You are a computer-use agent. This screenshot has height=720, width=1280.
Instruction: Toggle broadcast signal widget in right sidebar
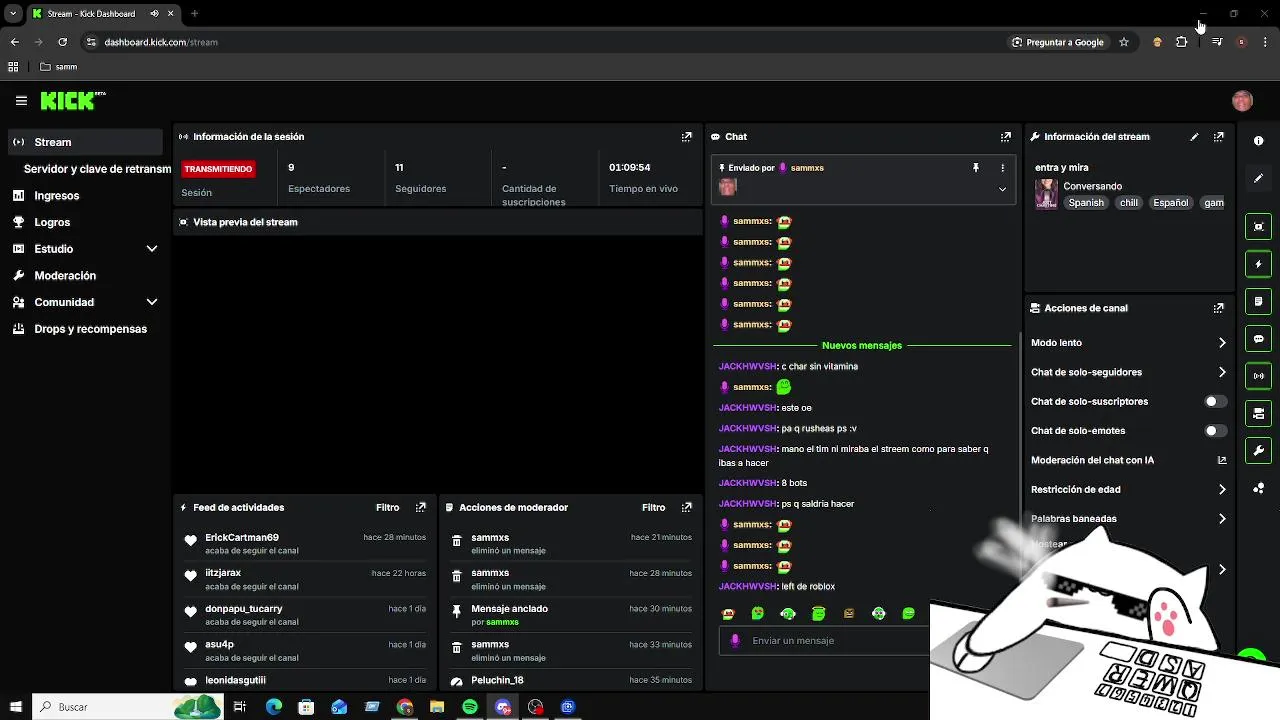(1259, 376)
